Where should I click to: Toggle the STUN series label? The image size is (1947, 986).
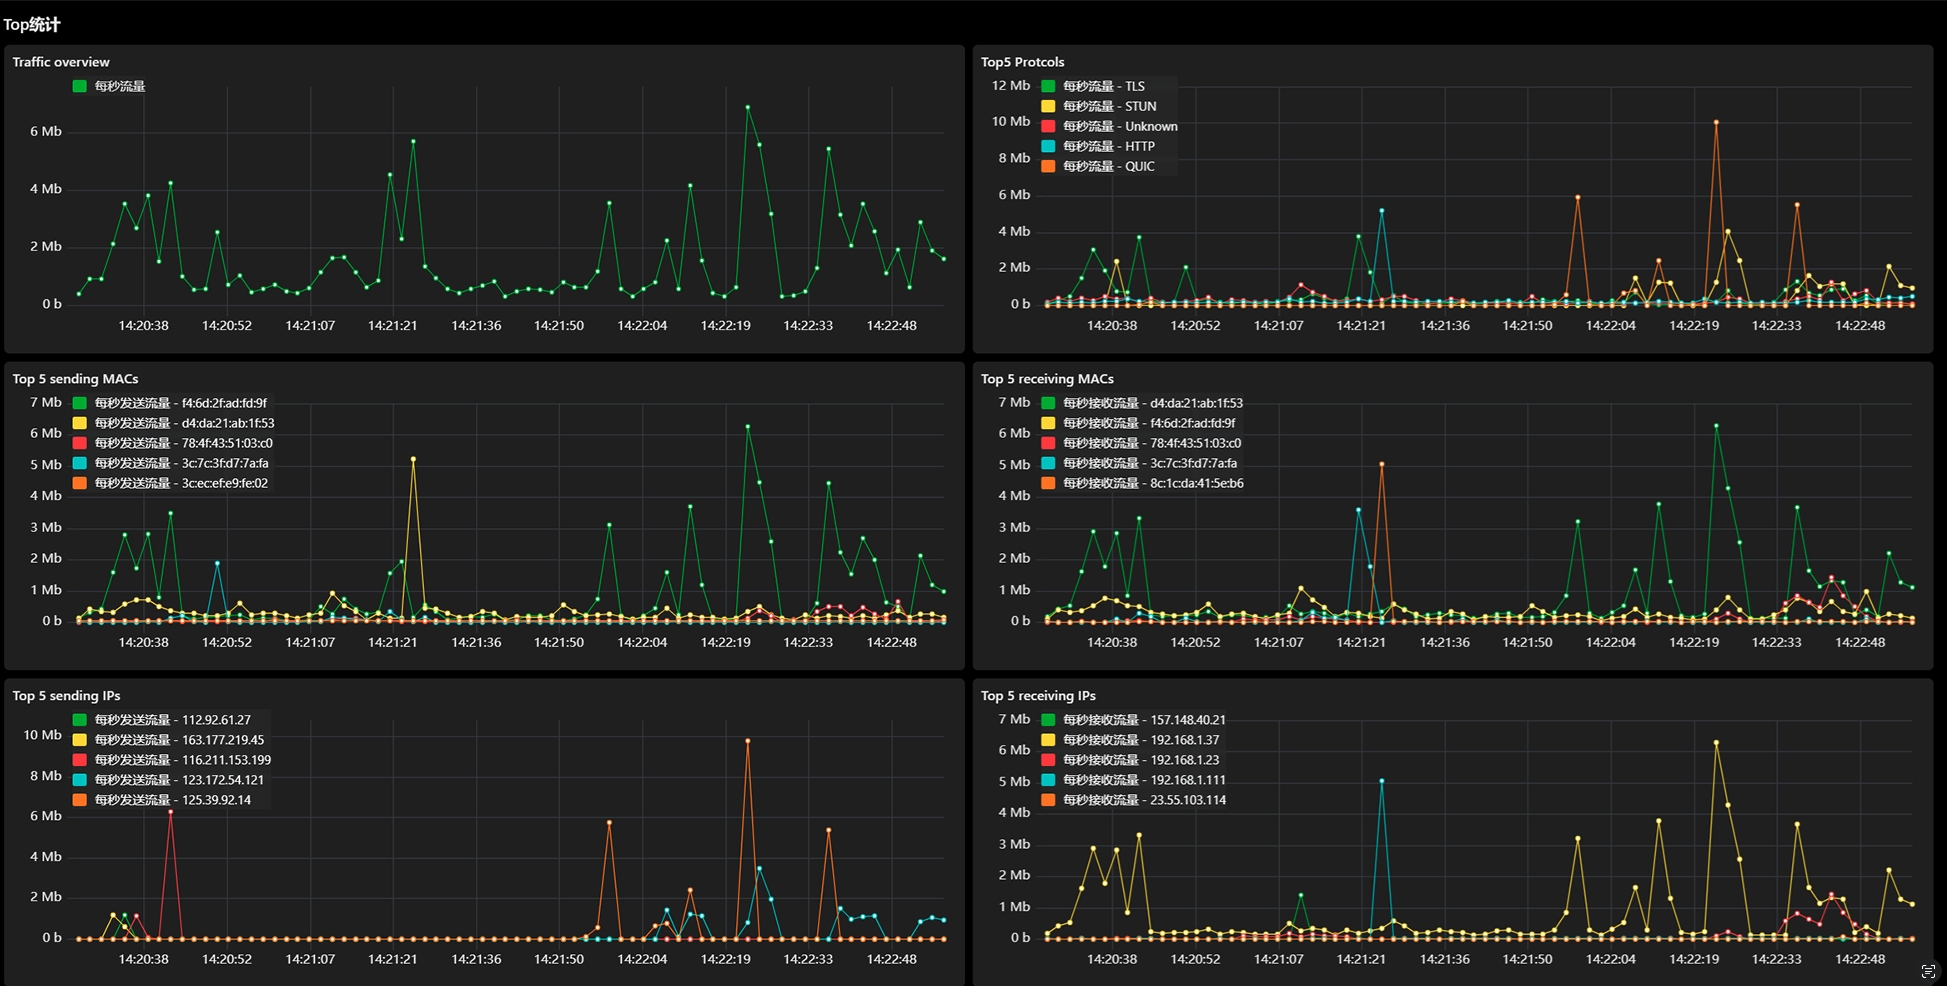click(1110, 106)
